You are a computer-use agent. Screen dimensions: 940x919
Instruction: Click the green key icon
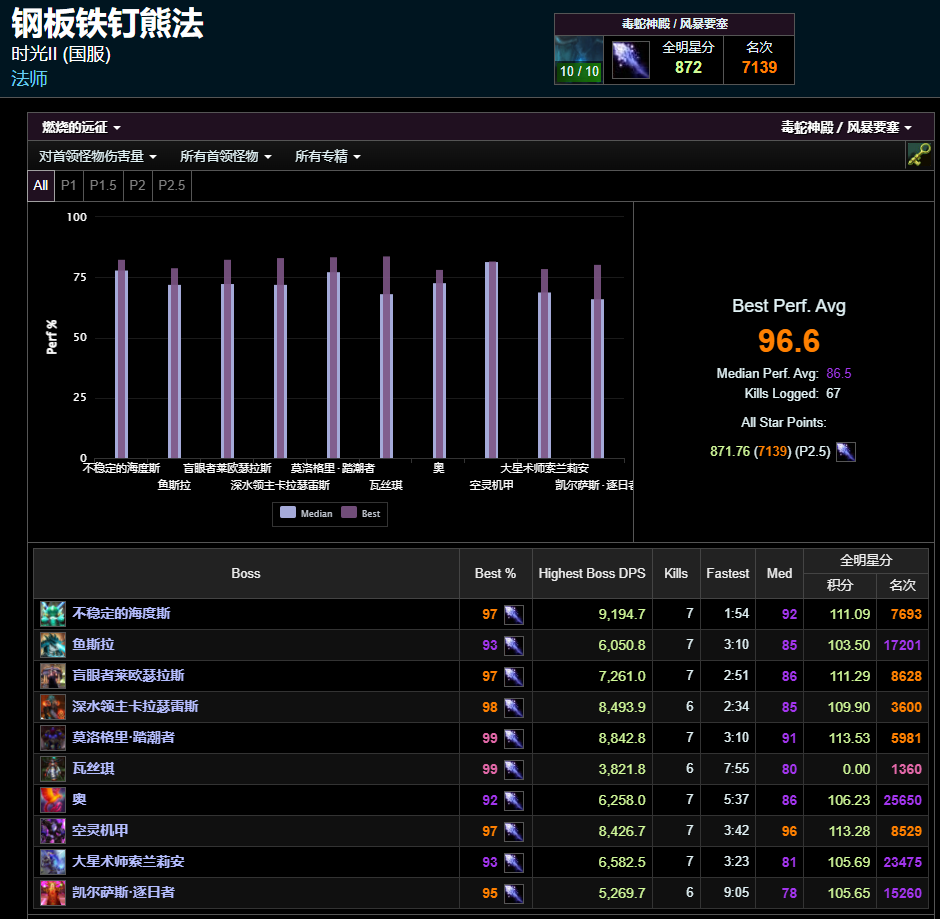918,155
